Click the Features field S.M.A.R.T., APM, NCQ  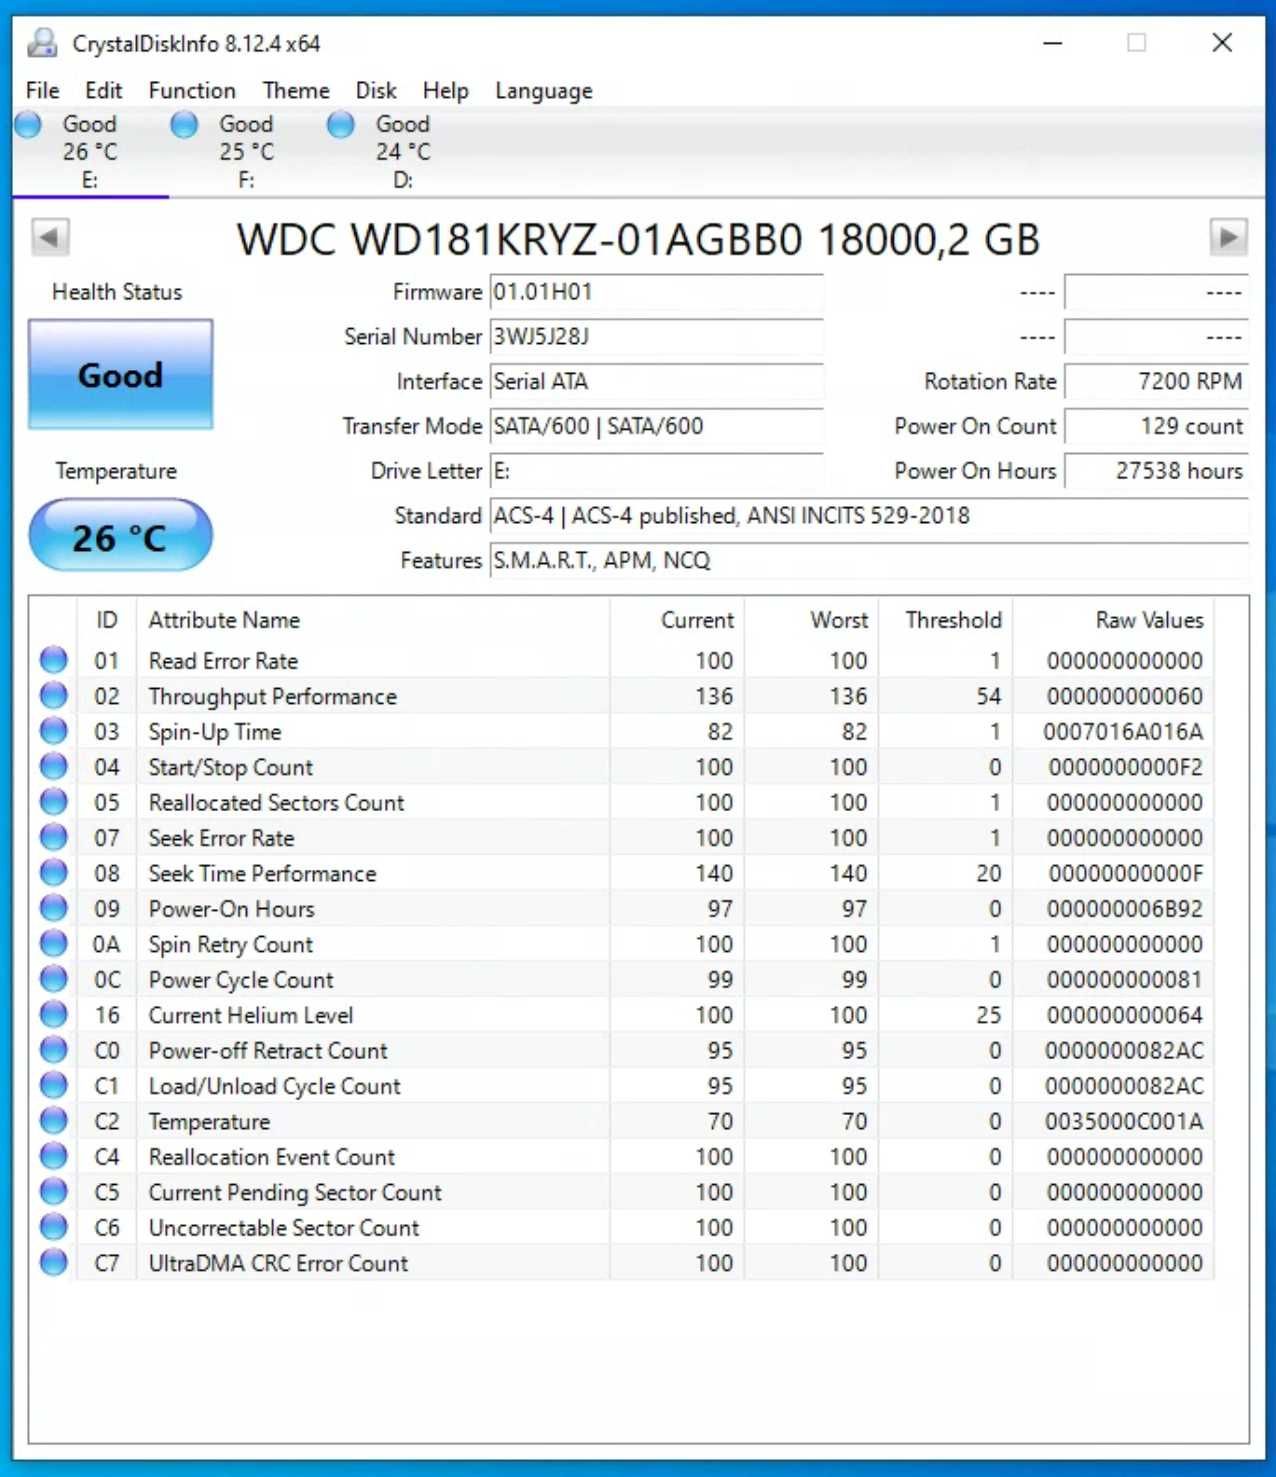click(868, 560)
